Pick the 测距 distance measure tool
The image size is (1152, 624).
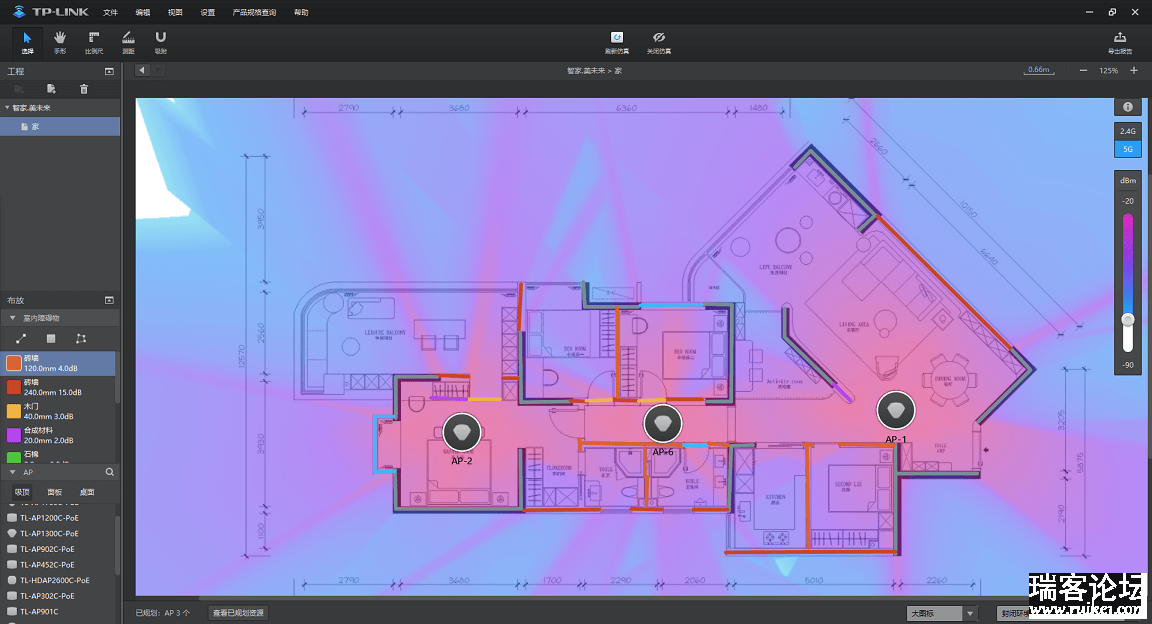point(128,43)
